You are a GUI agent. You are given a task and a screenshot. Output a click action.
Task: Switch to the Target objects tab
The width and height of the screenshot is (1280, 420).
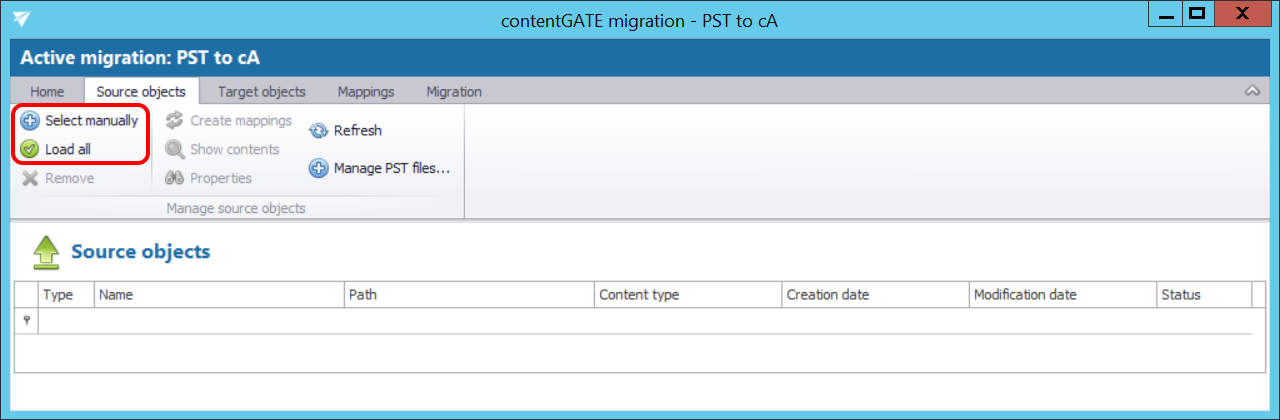click(261, 92)
